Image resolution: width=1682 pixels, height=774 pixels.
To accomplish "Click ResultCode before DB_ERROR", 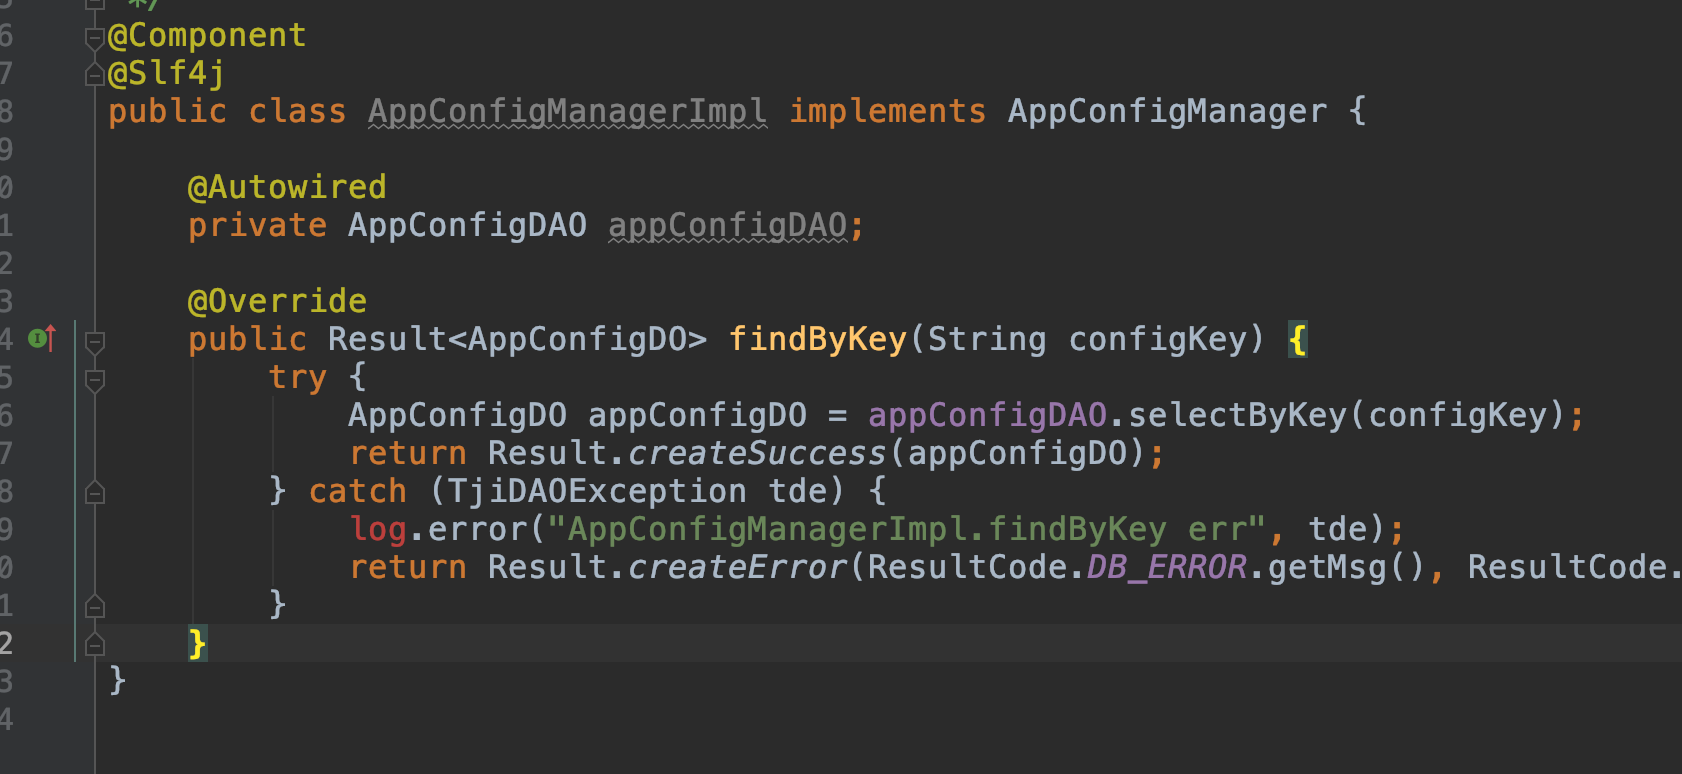I will pyautogui.click(x=967, y=567).
